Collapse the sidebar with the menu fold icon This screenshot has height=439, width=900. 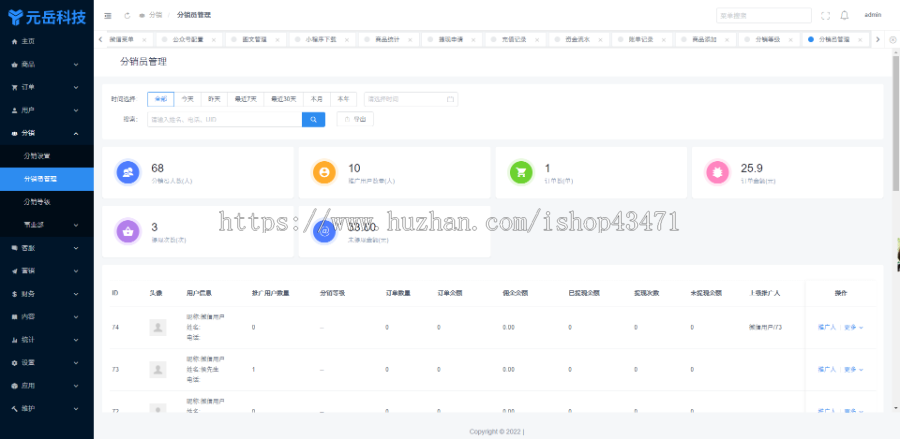coord(107,15)
